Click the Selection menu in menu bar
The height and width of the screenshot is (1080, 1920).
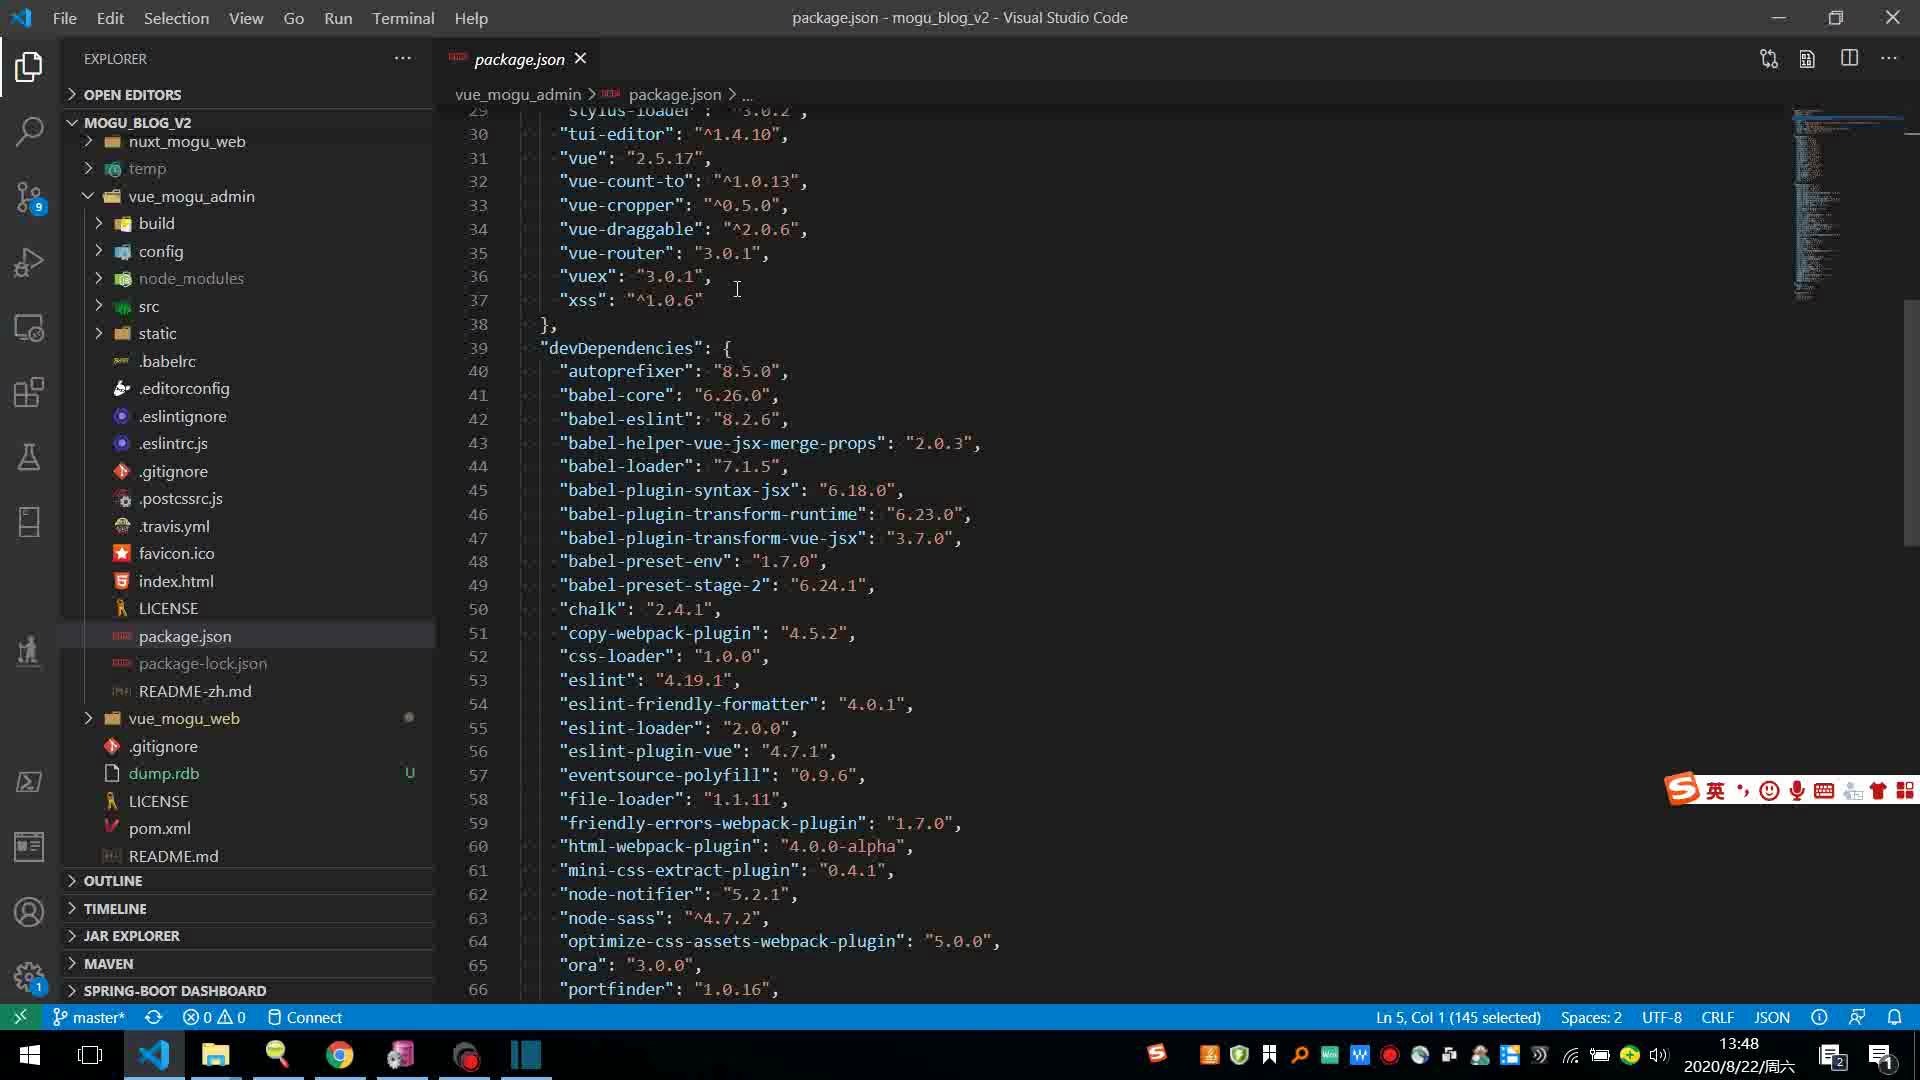coord(175,17)
